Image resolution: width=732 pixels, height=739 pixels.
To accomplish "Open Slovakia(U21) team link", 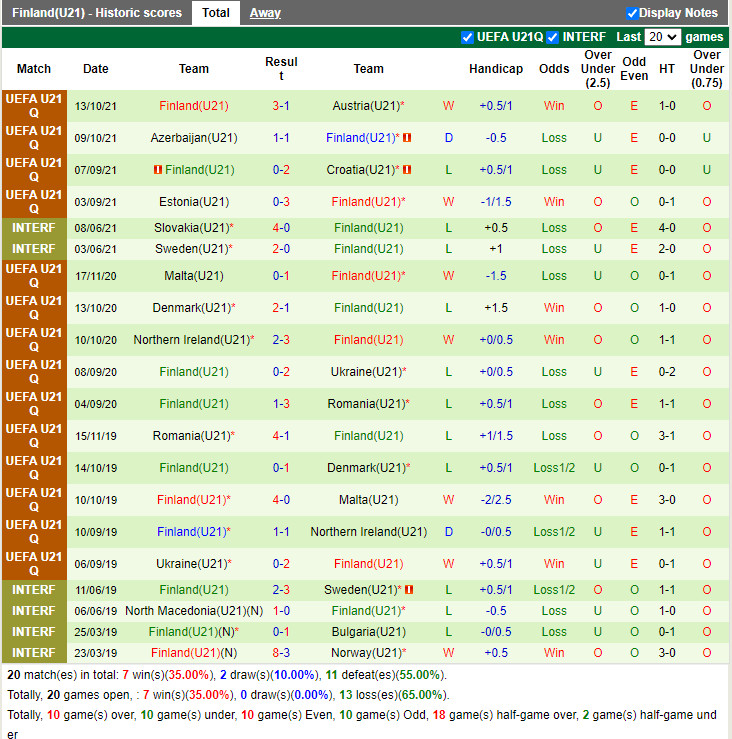I will (190, 228).
